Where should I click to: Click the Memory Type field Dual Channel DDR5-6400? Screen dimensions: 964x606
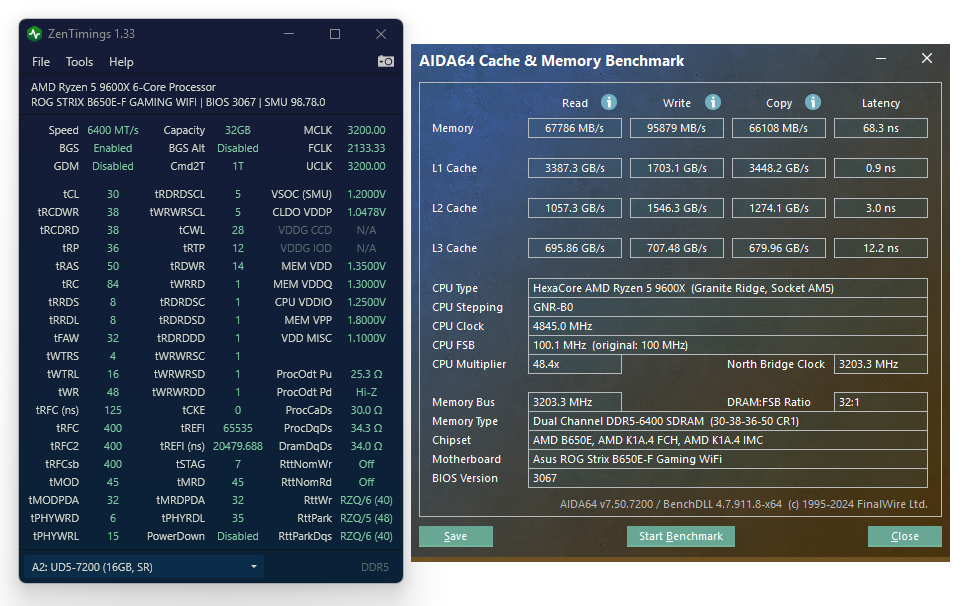pyautogui.click(x=728, y=421)
